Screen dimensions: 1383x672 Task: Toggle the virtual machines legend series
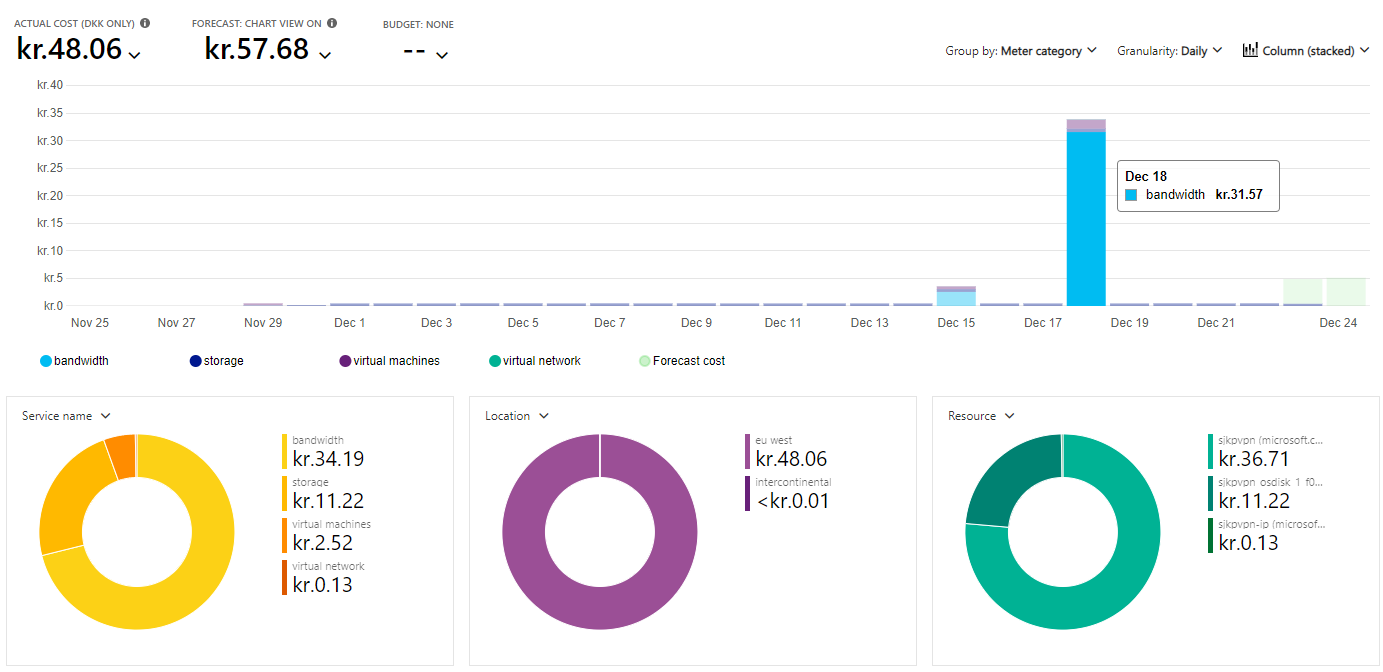tap(389, 361)
